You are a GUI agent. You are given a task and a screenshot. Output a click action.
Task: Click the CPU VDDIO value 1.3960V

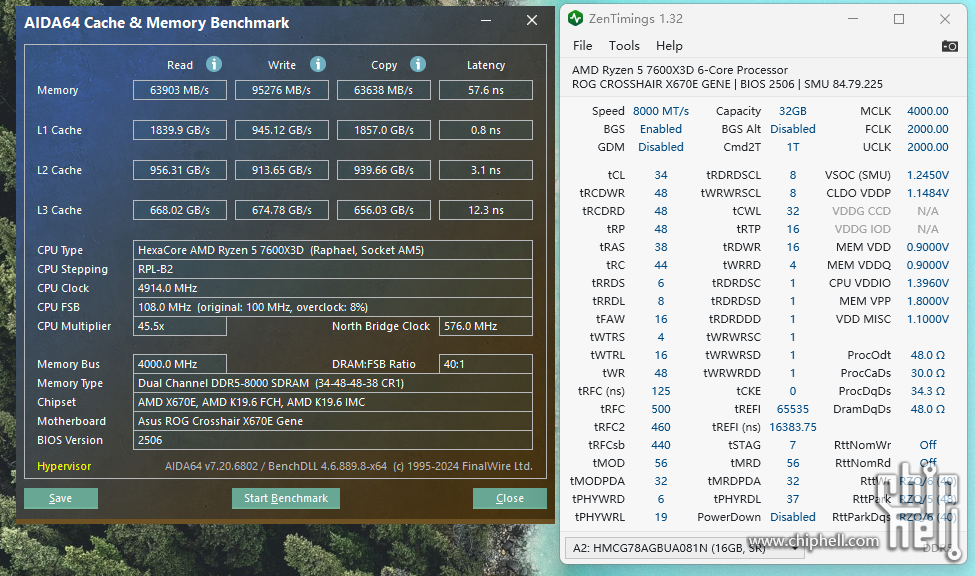coord(928,283)
